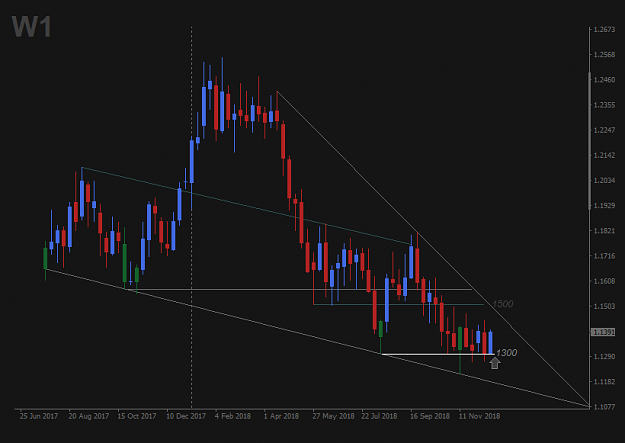The height and width of the screenshot is (443, 625).
Task: Click the gray up arrow marker
Action: [x=495, y=363]
